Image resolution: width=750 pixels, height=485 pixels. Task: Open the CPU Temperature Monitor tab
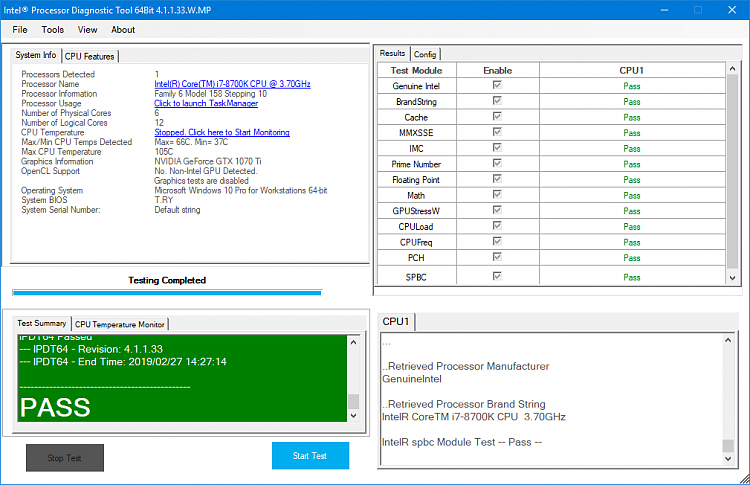coord(120,324)
